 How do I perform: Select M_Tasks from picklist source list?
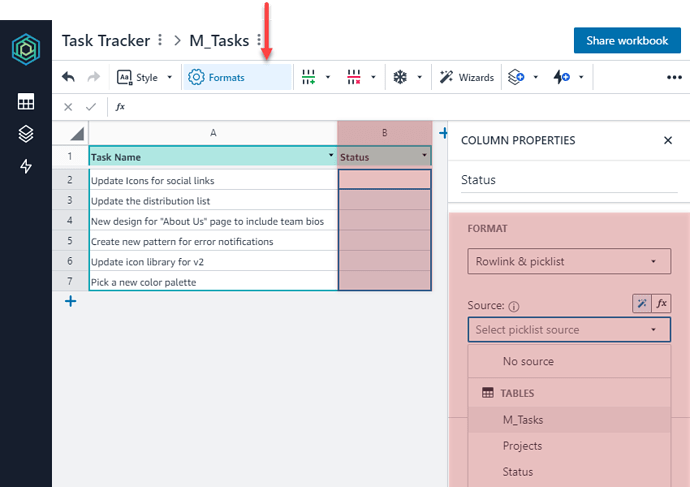click(523, 420)
